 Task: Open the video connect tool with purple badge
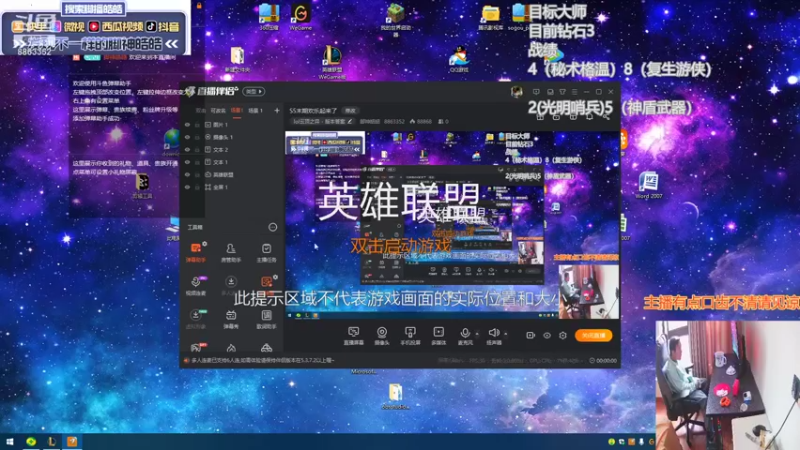(x=195, y=285)
